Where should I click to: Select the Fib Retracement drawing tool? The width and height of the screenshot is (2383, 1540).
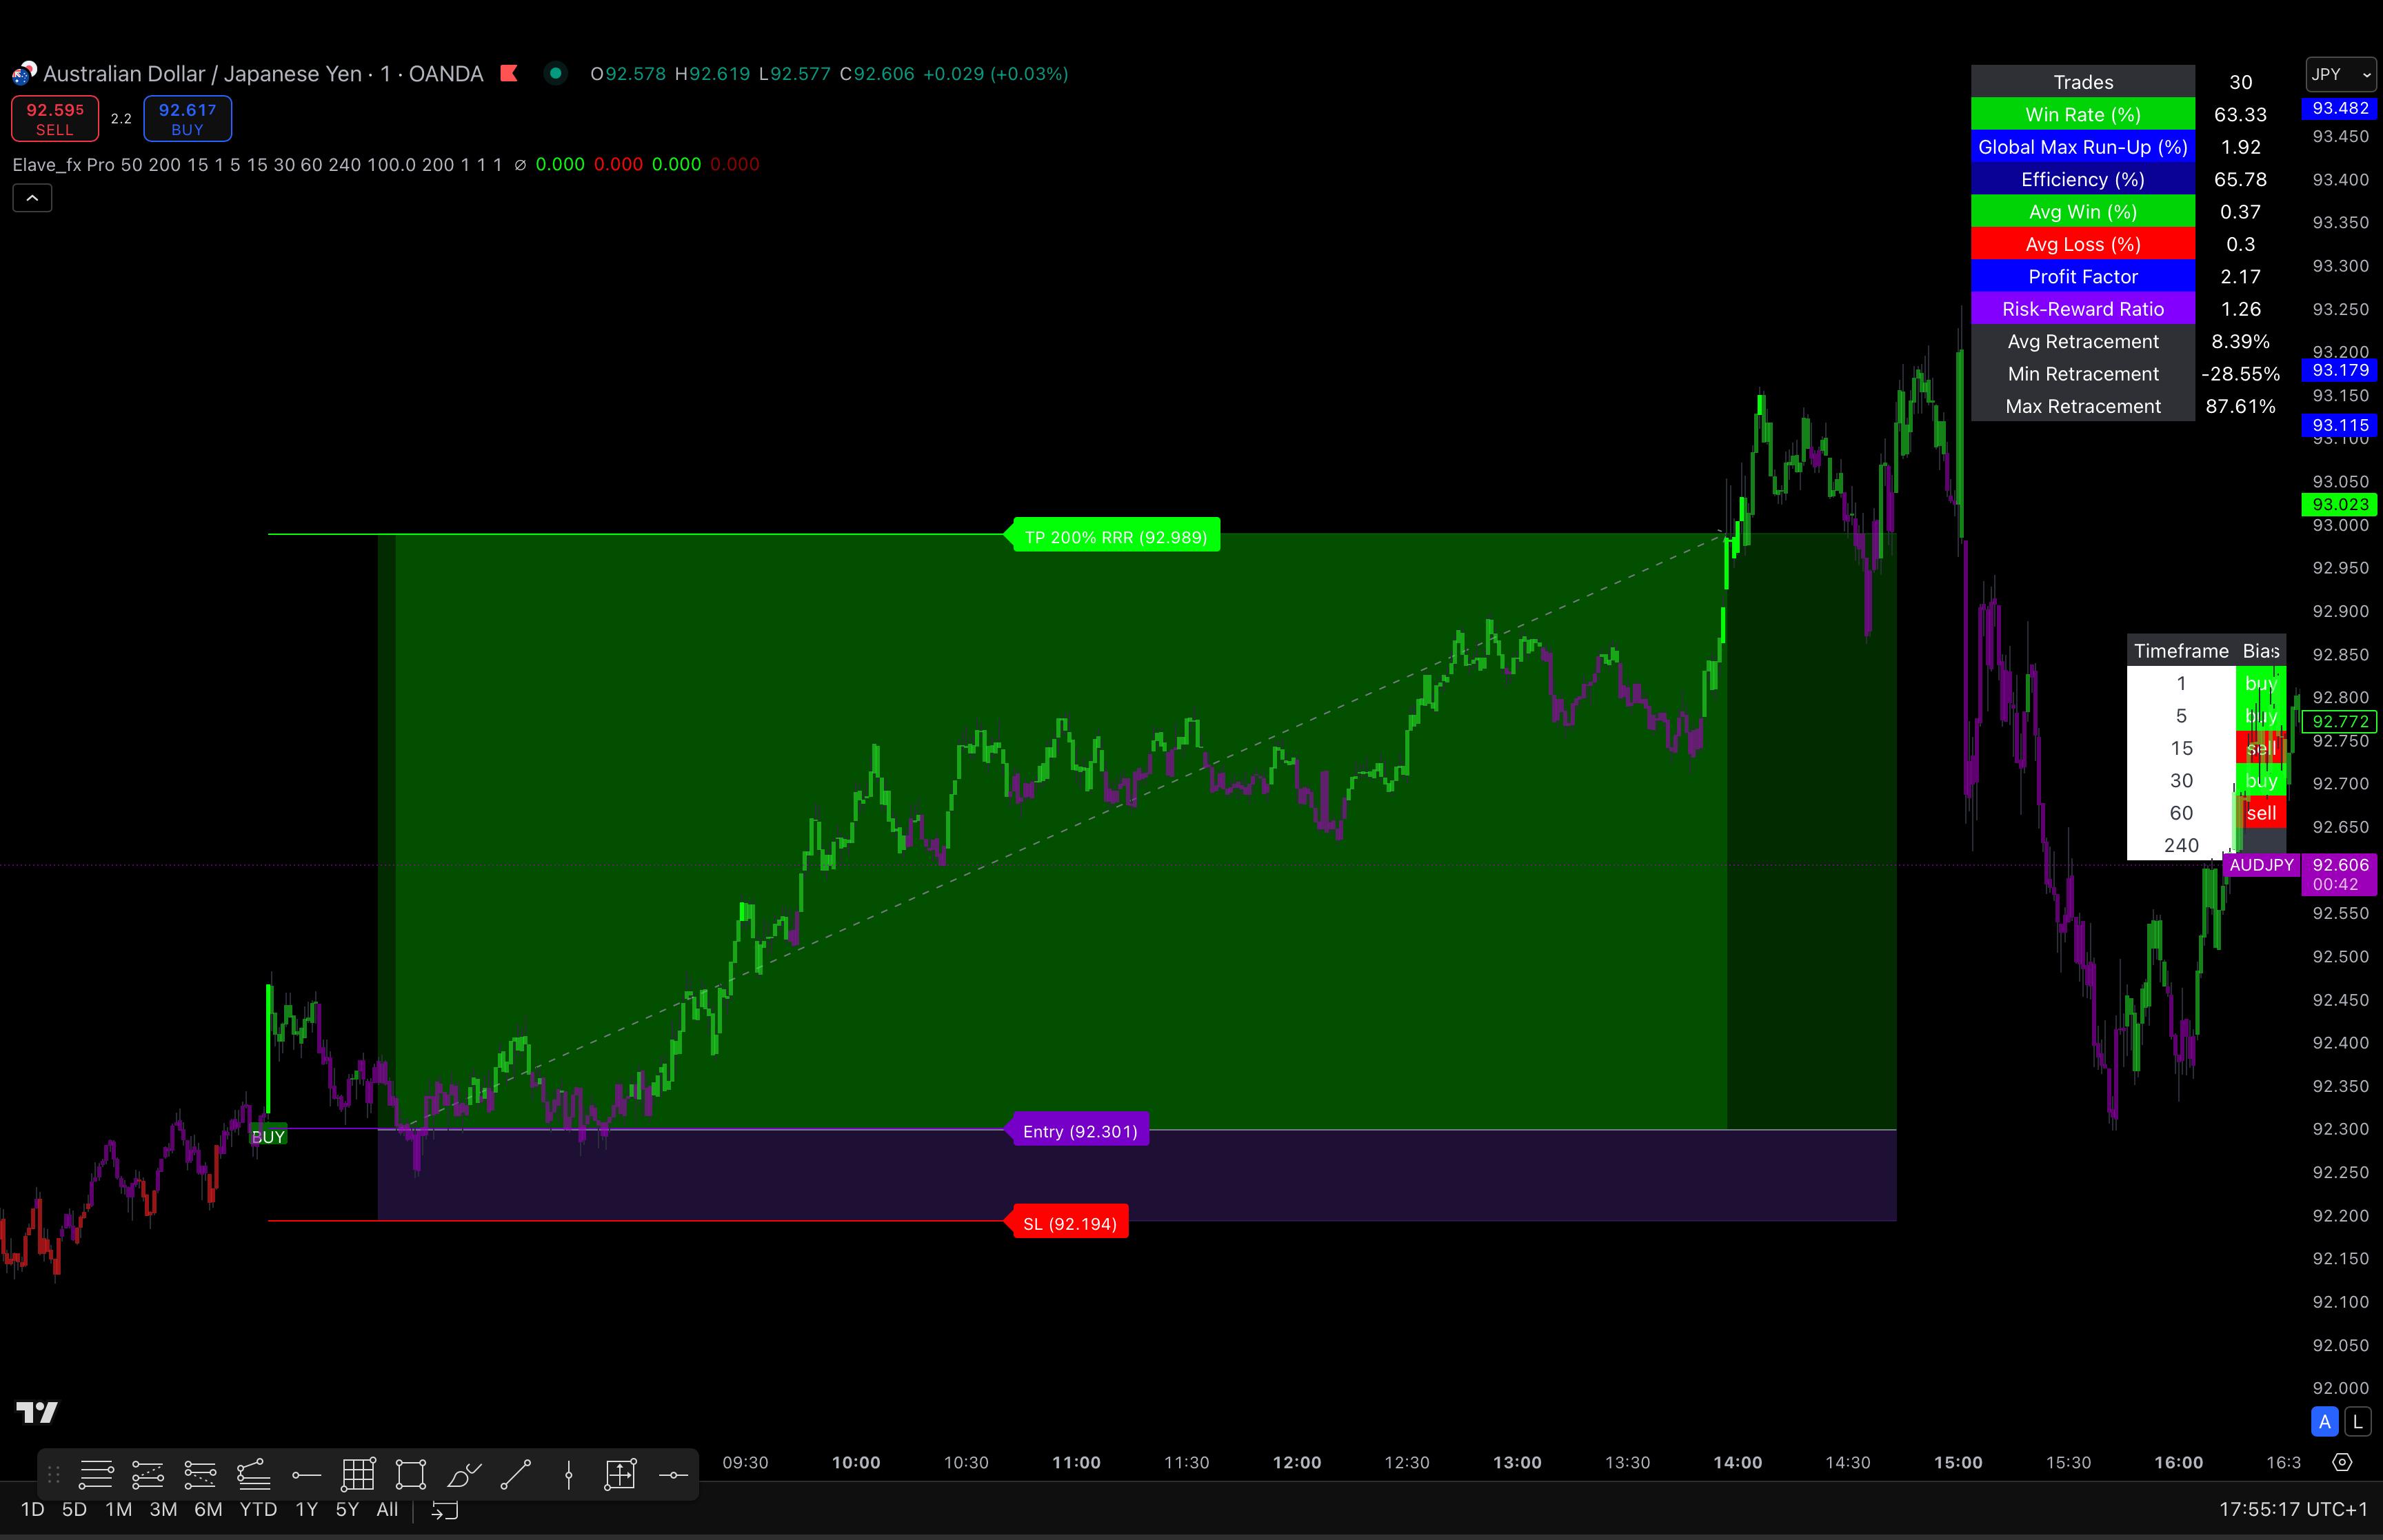[96, 1474]
